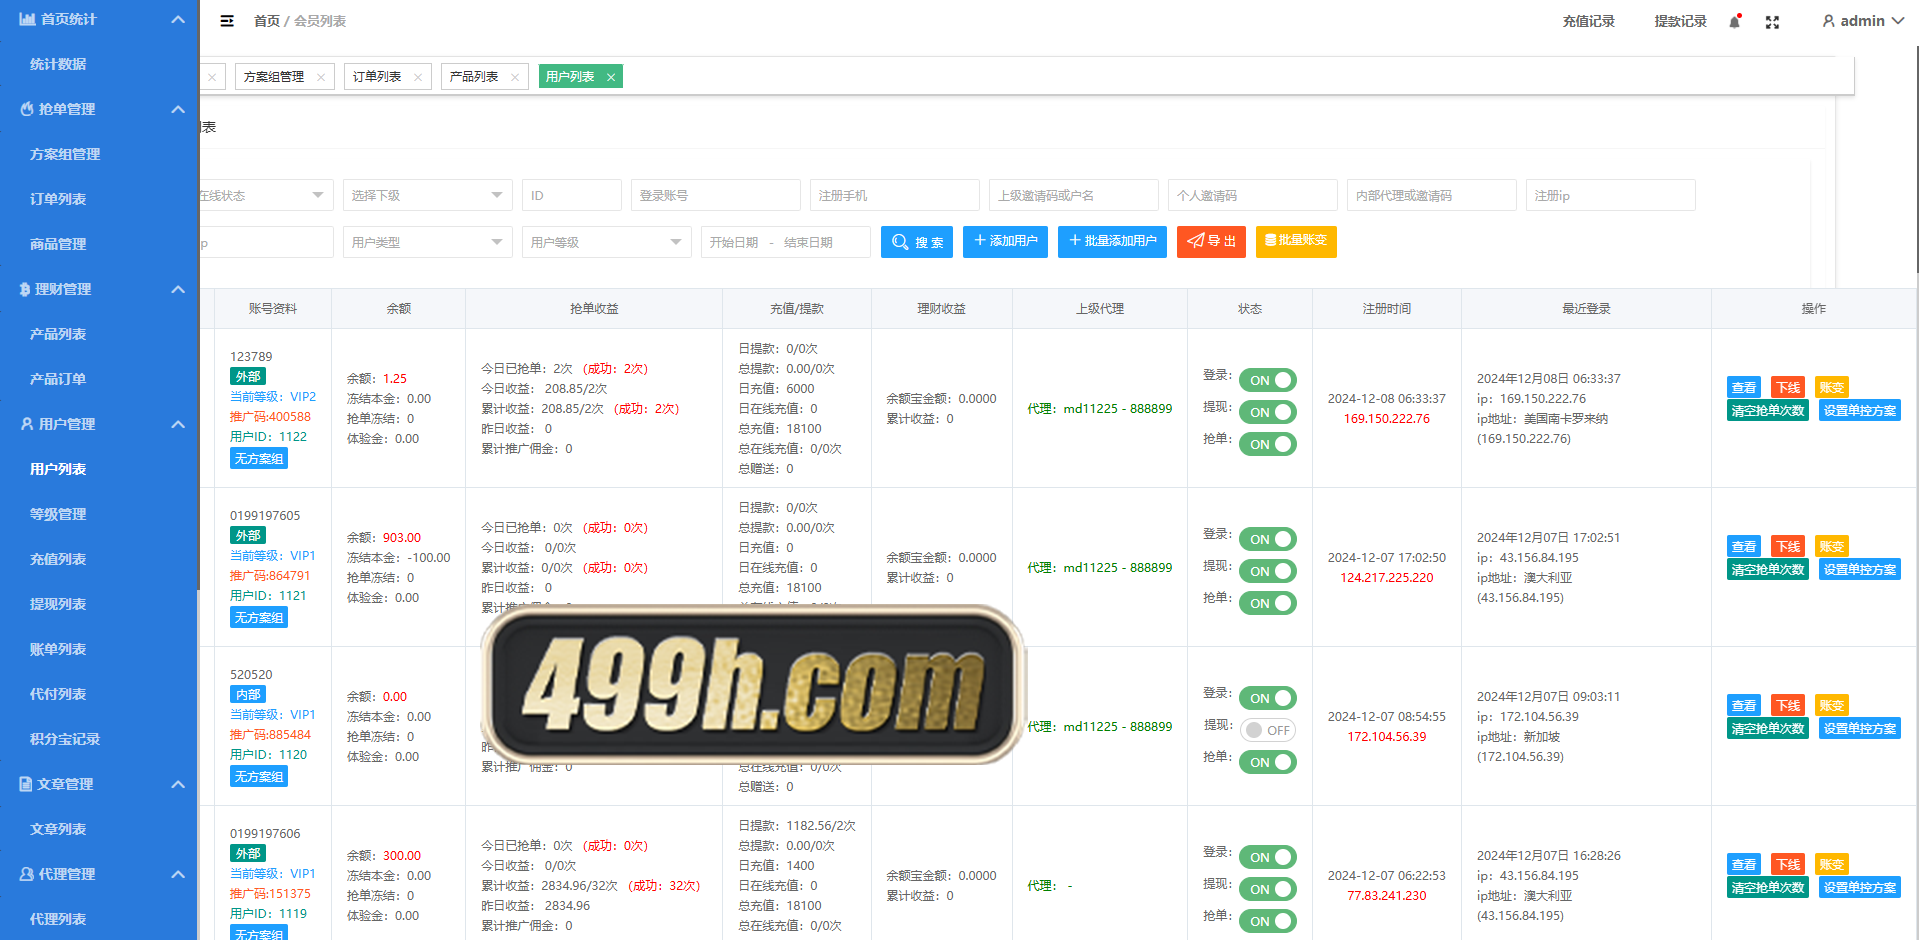The image size is (1919, 940).
Task: Open 统计数据 in the sidebar
Action: pyautogui.click(x=58, y=64)
